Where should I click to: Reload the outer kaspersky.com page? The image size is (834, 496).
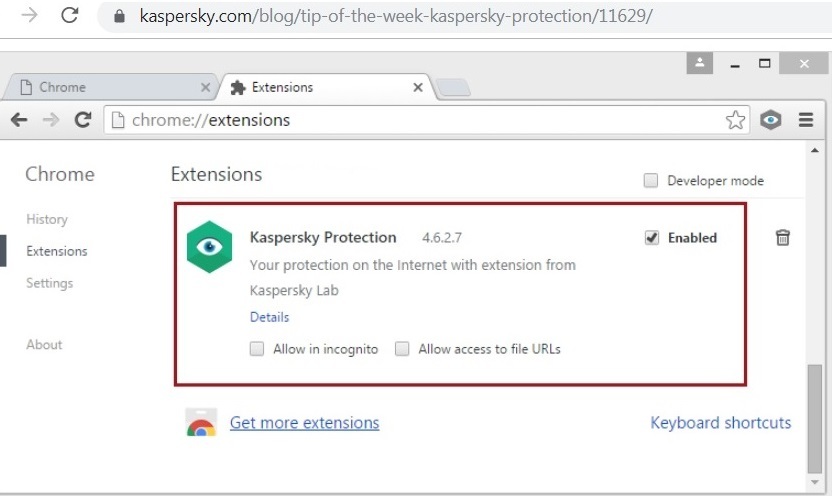point(69,16)
